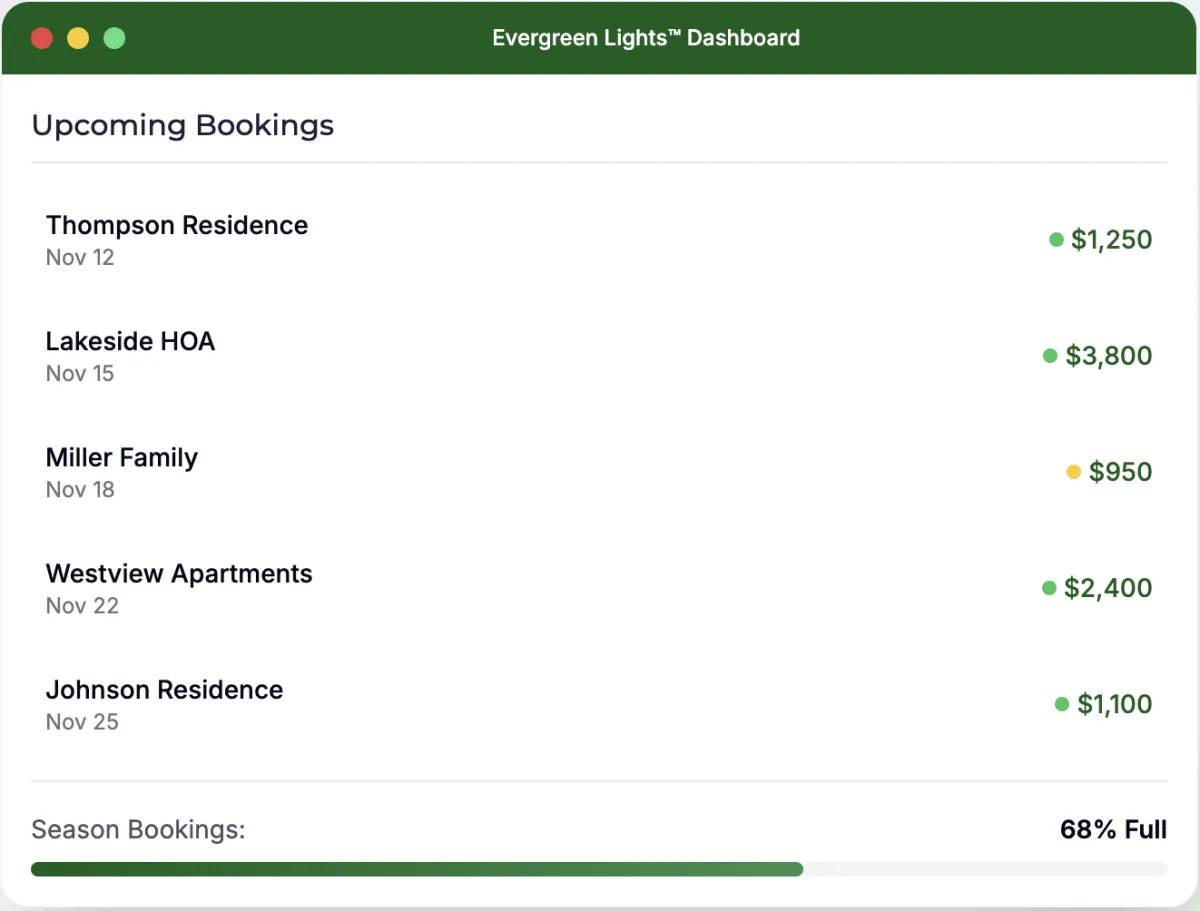This screenshot has width=1200, height=911.
Task: Click the yellow pending dot beside $950
Action: click(x=1074, y=472)
